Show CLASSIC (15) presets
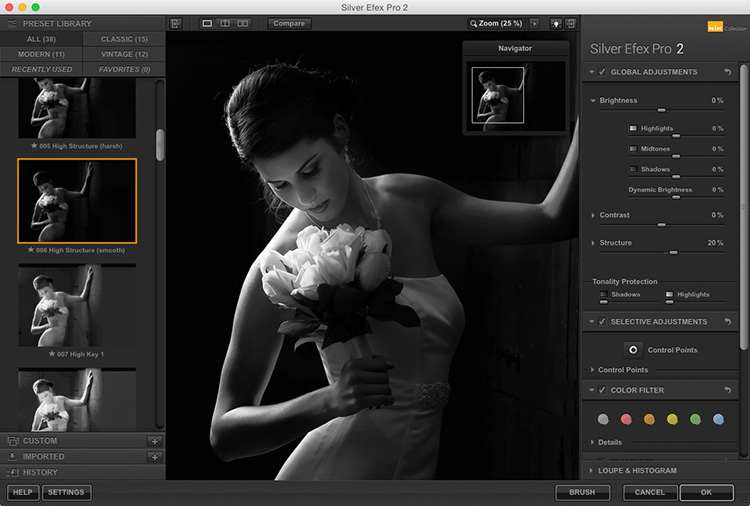This screenshot has height=506, width=750. (124, 39)
